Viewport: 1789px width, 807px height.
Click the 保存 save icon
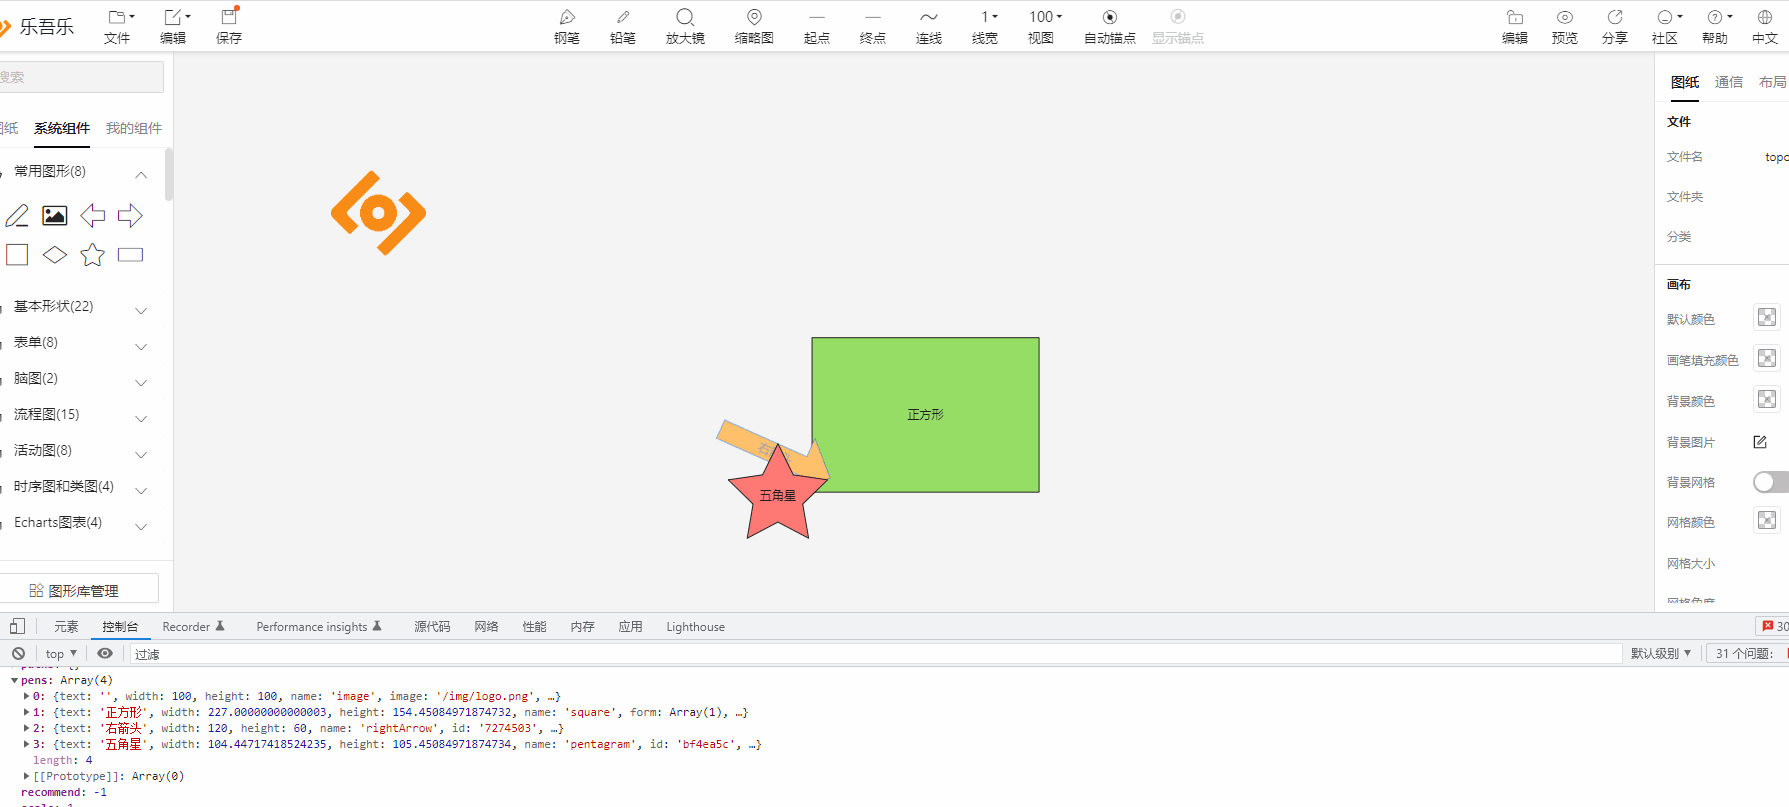(229, 27)
